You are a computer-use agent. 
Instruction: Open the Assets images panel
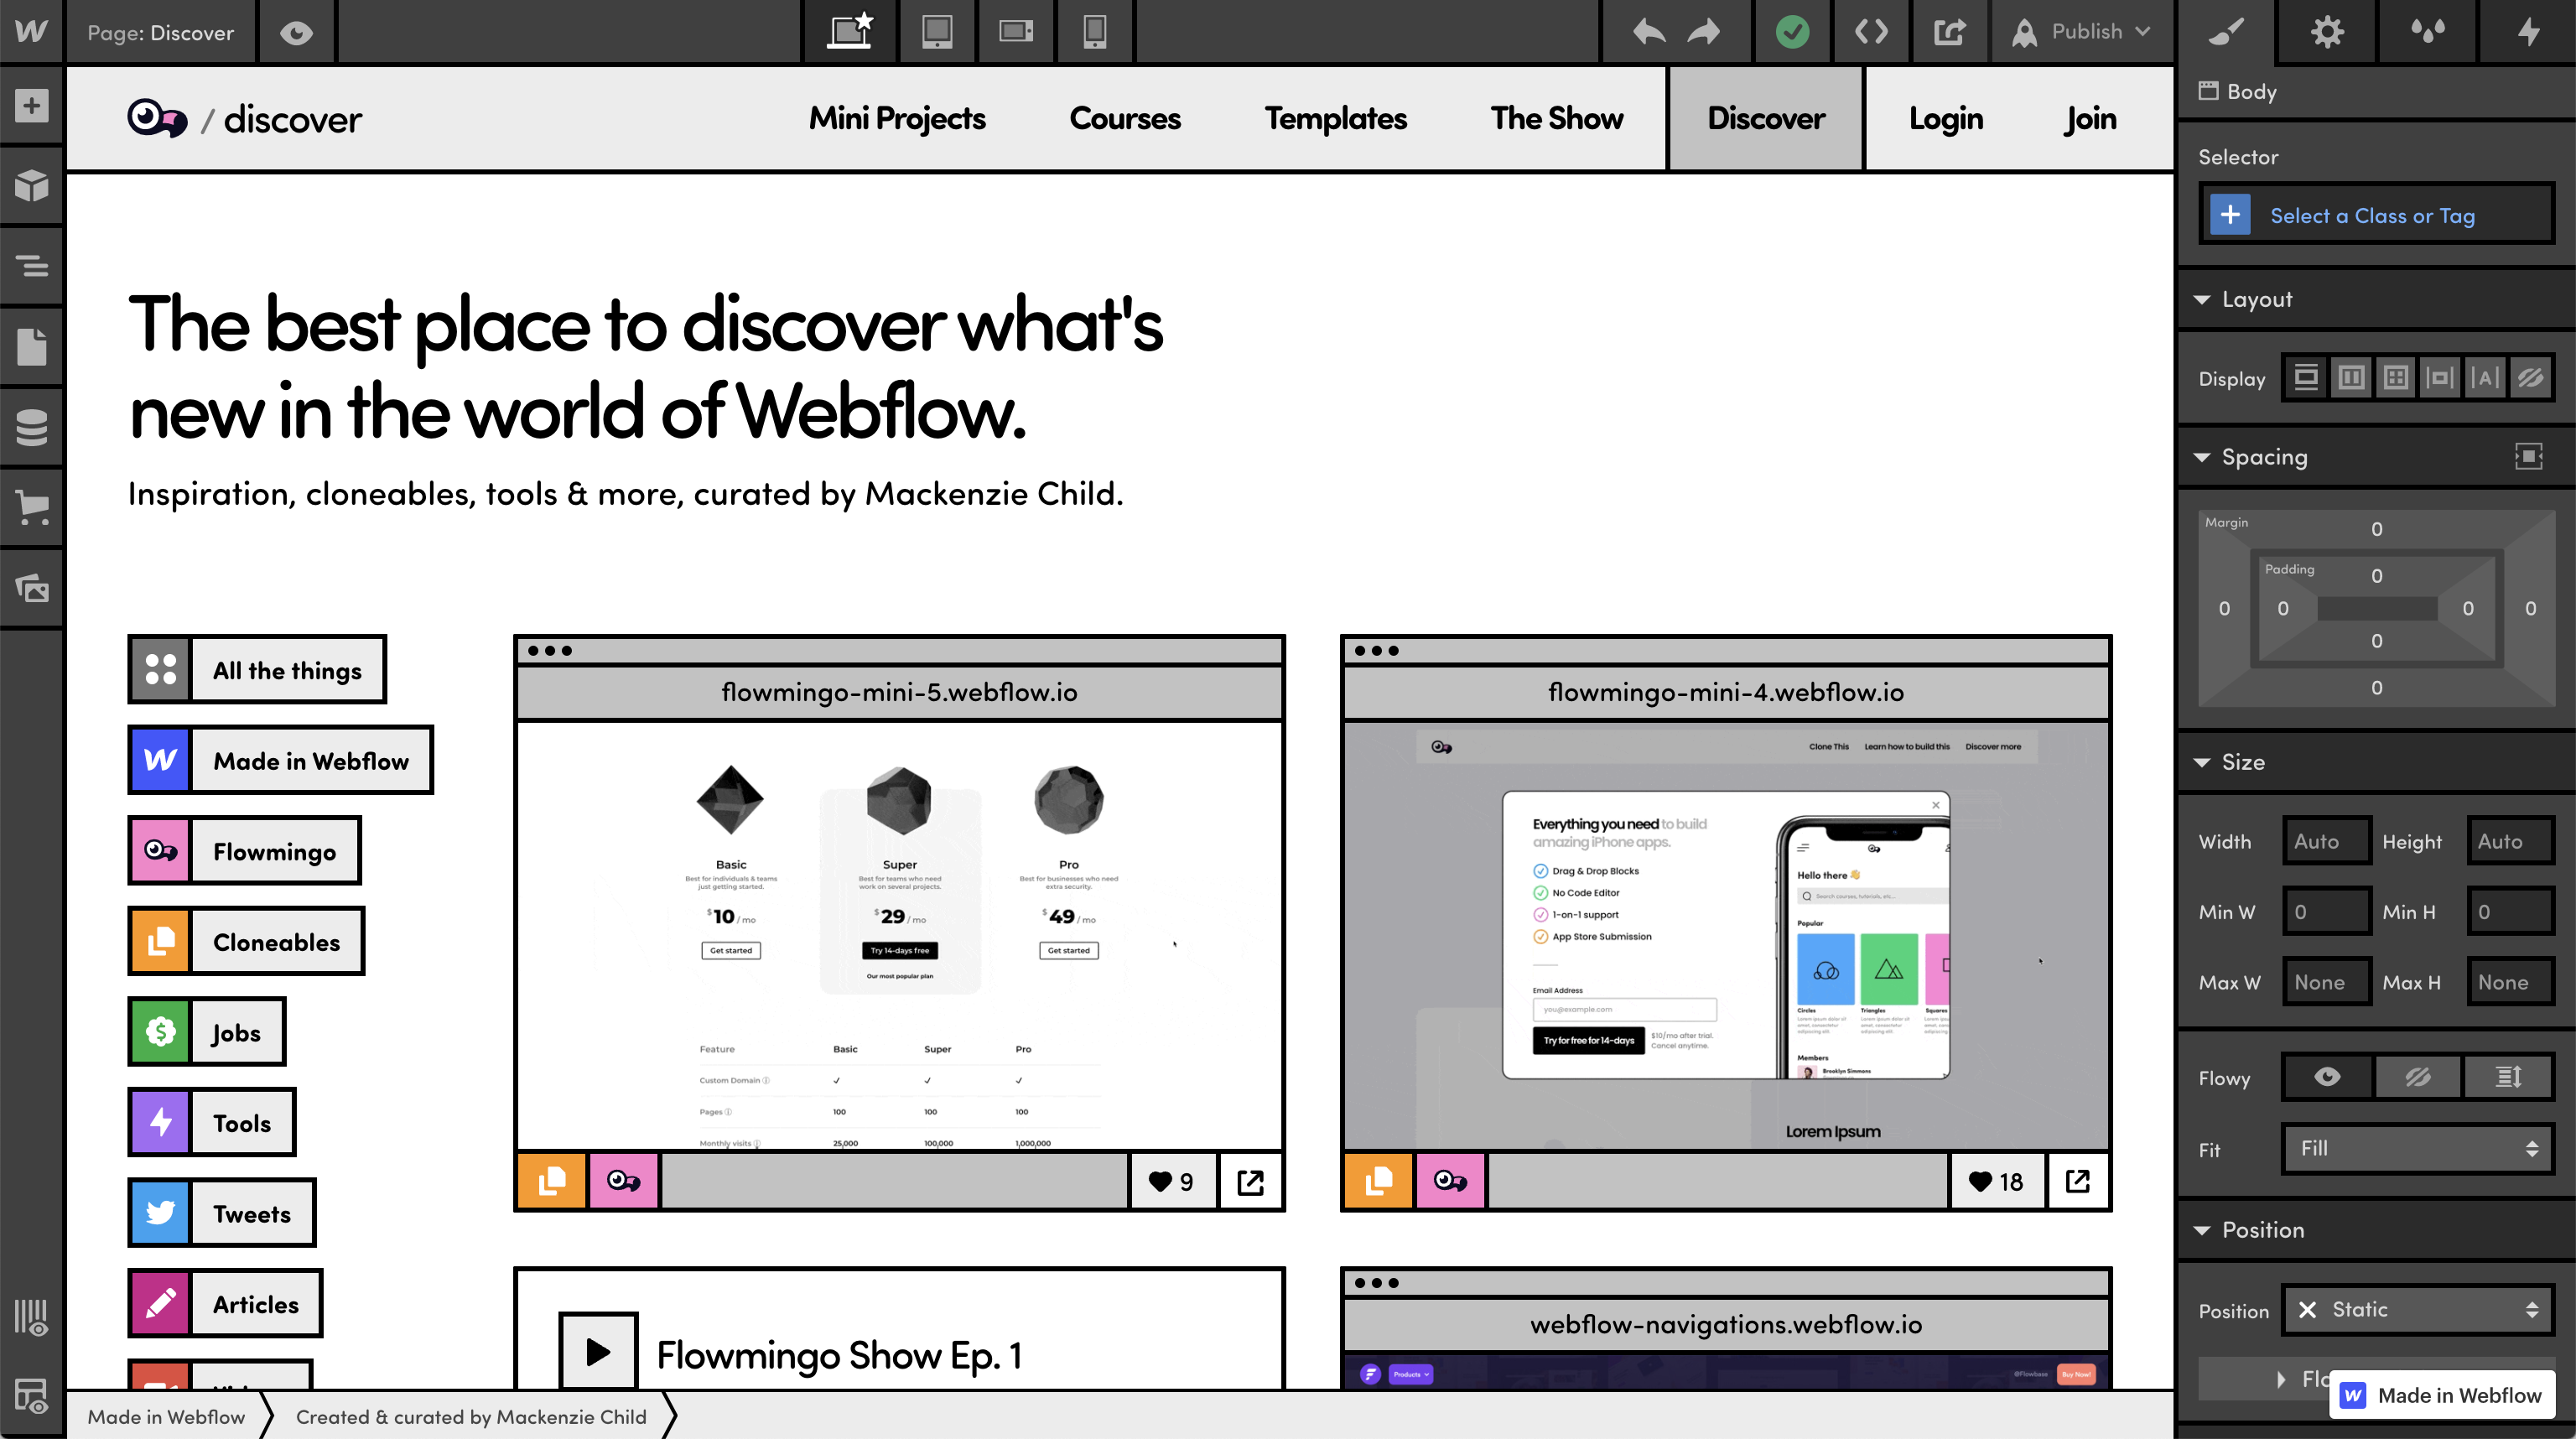(x=31, y=588)
